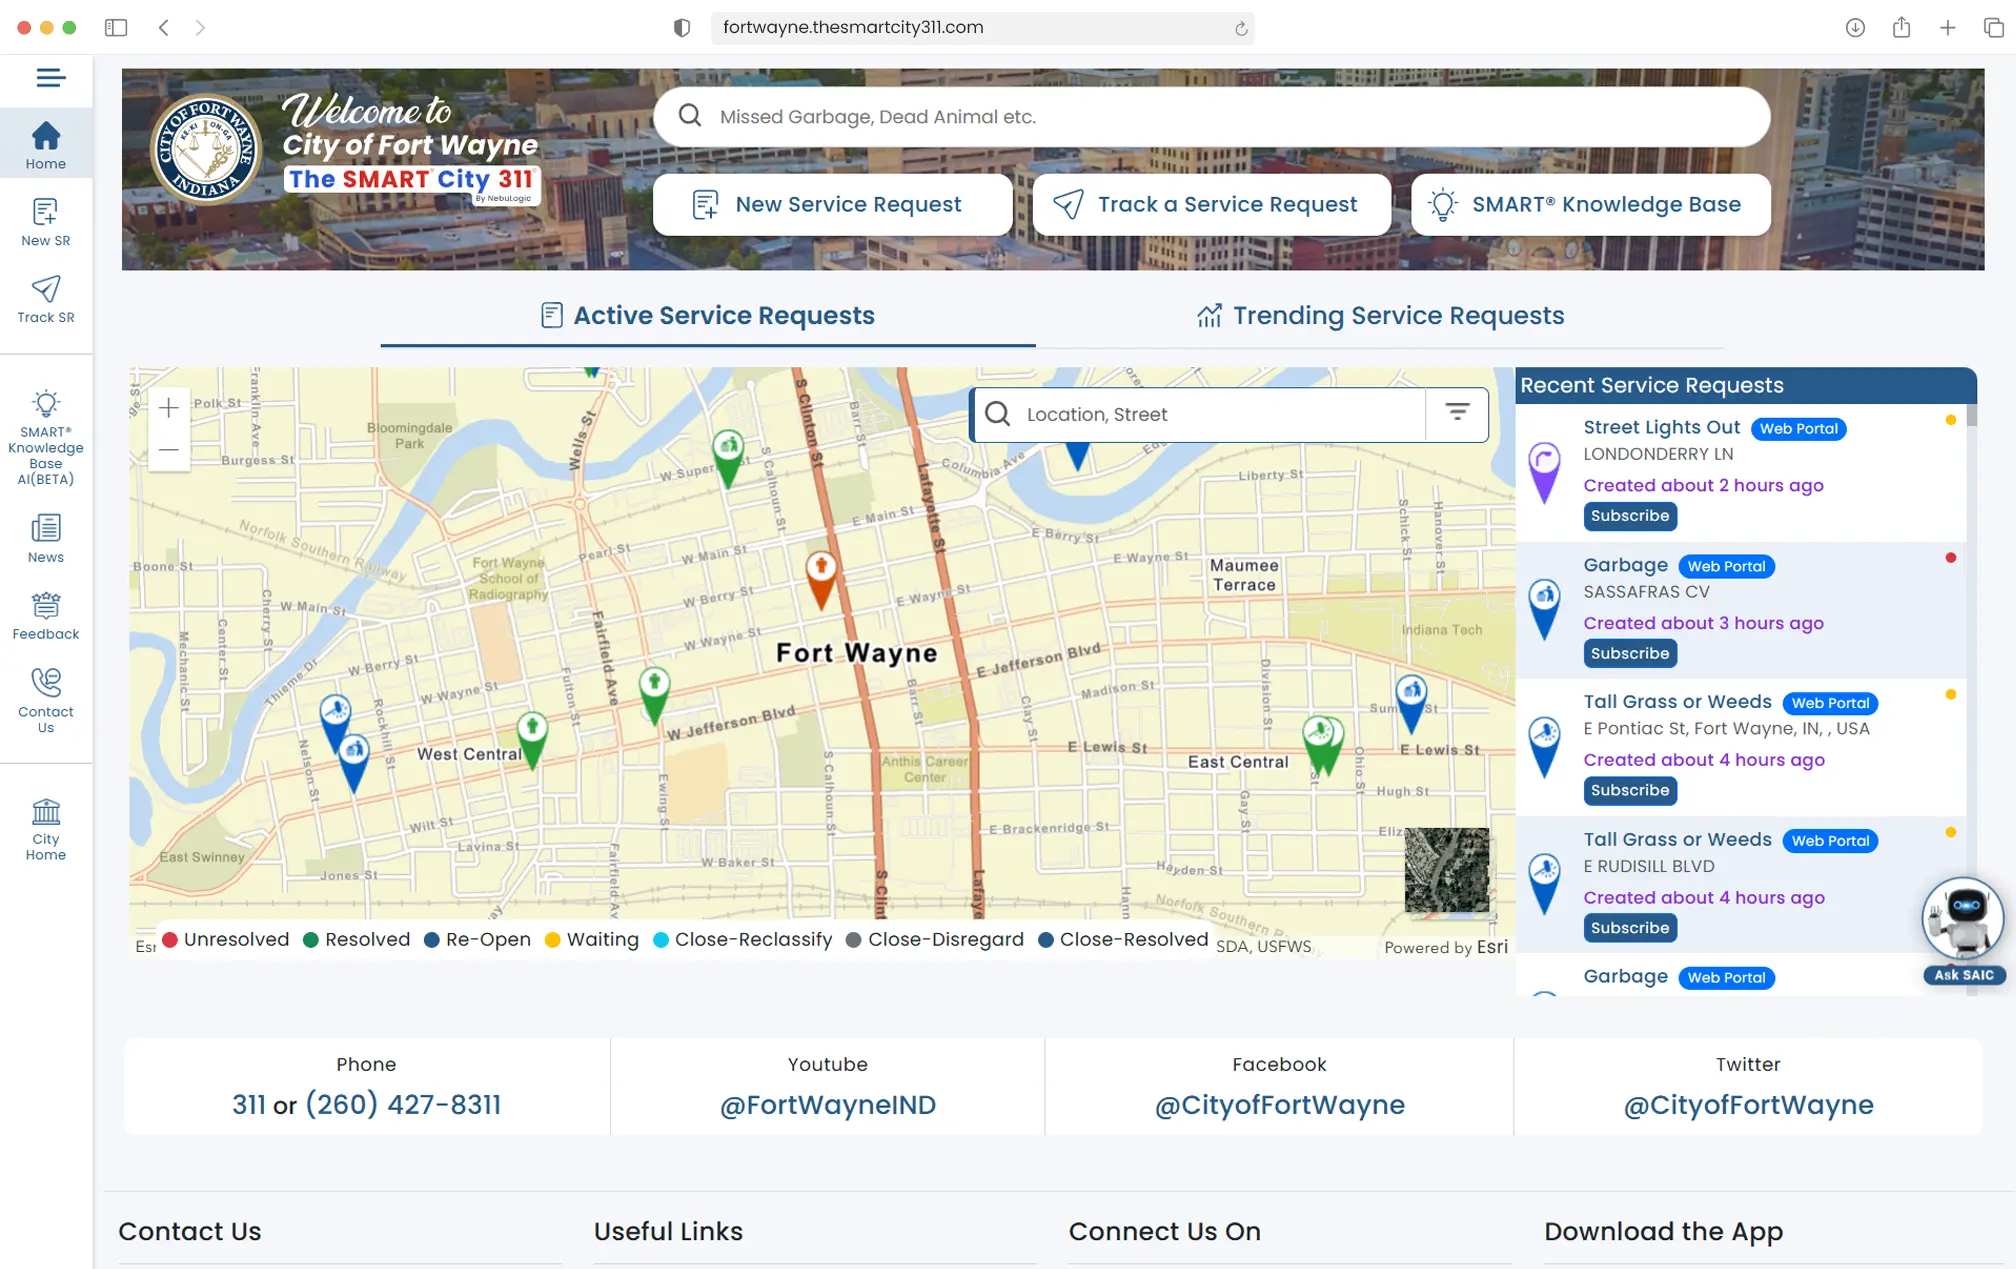Click the Esri attribution link on map
Viewport: 2016px width, 1269px height.
[1492, 946]
